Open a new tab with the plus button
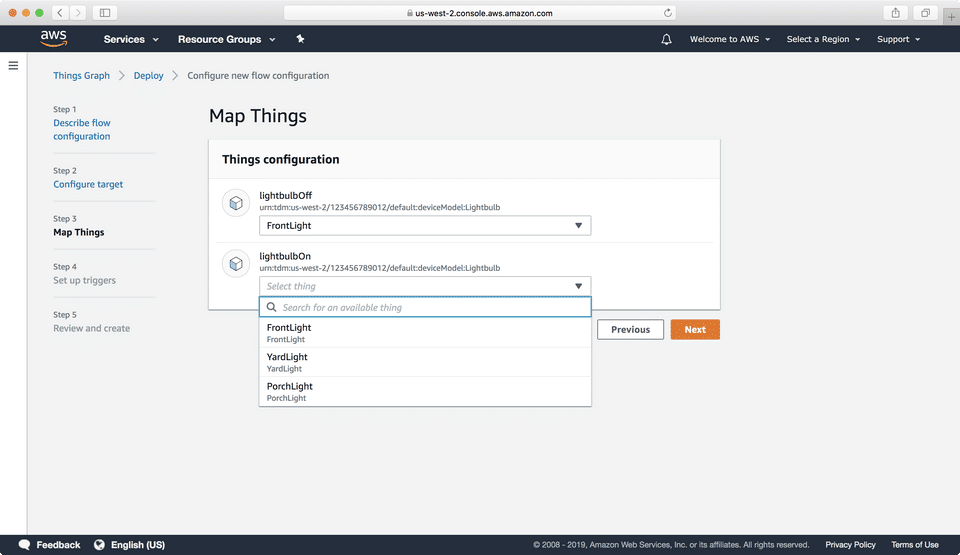This screenshot has height=555, width=960. pyautogui.click(x=951, y=17)
